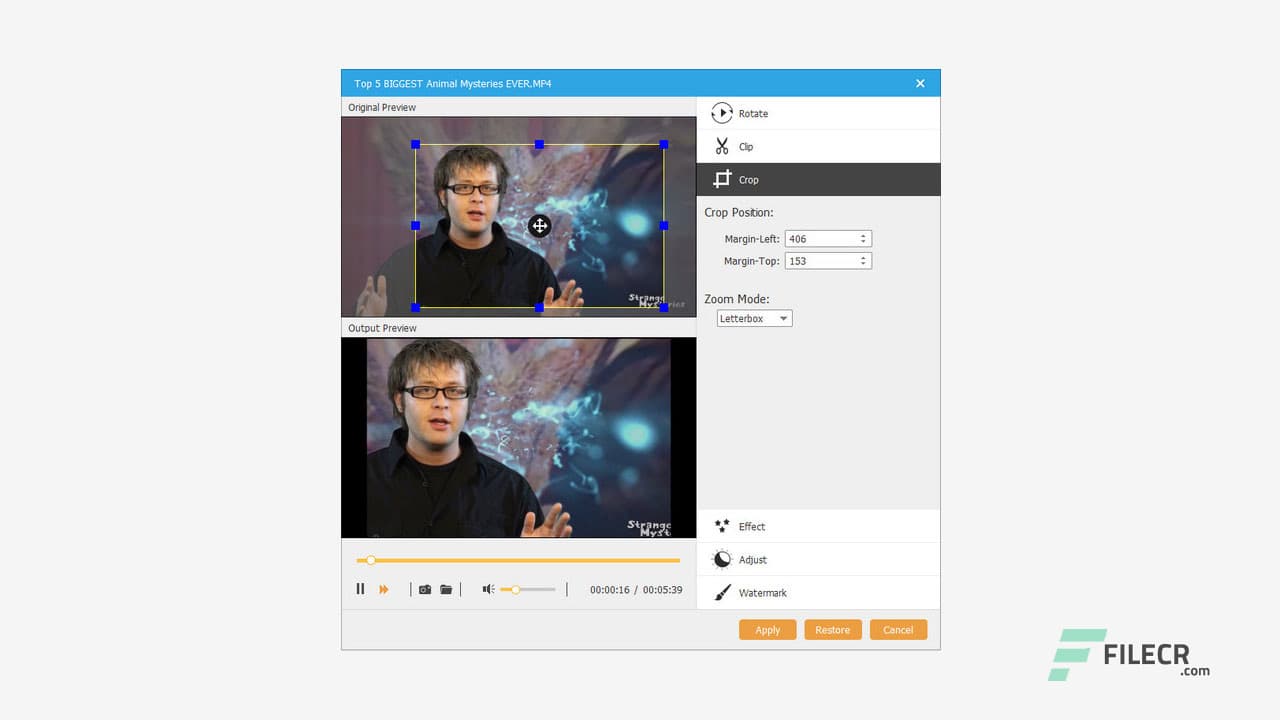Pause the video playback
This screenshot has height=720, width=1280.
point(360,589)
